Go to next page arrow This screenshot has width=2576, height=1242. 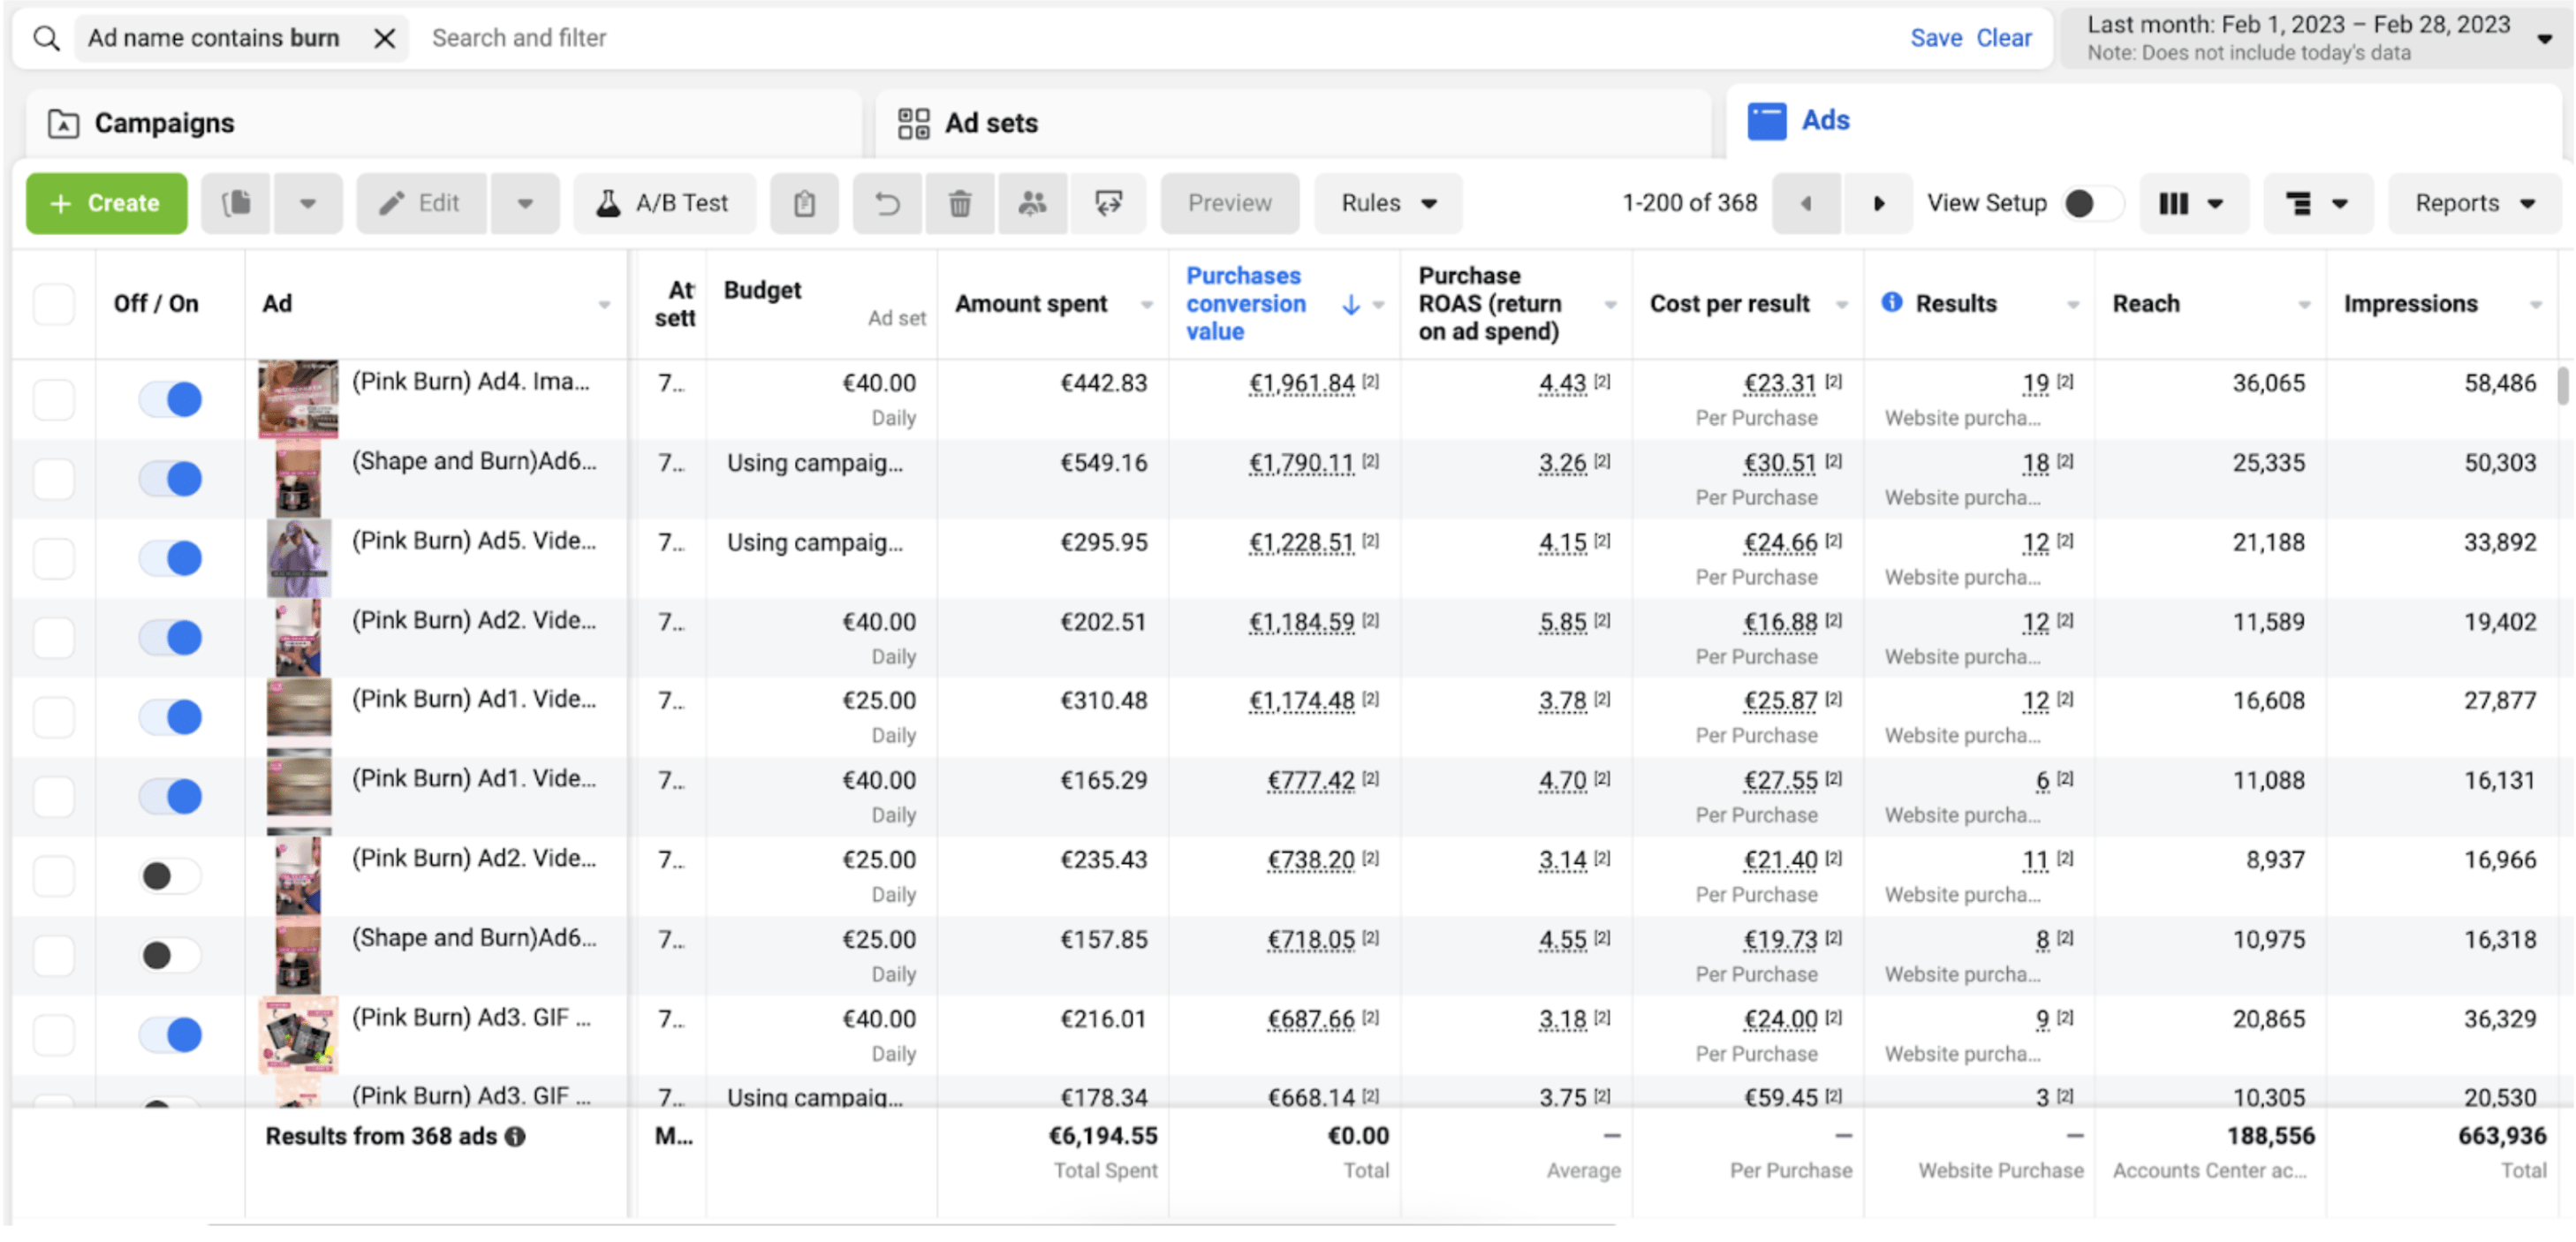coord(1878,204)
